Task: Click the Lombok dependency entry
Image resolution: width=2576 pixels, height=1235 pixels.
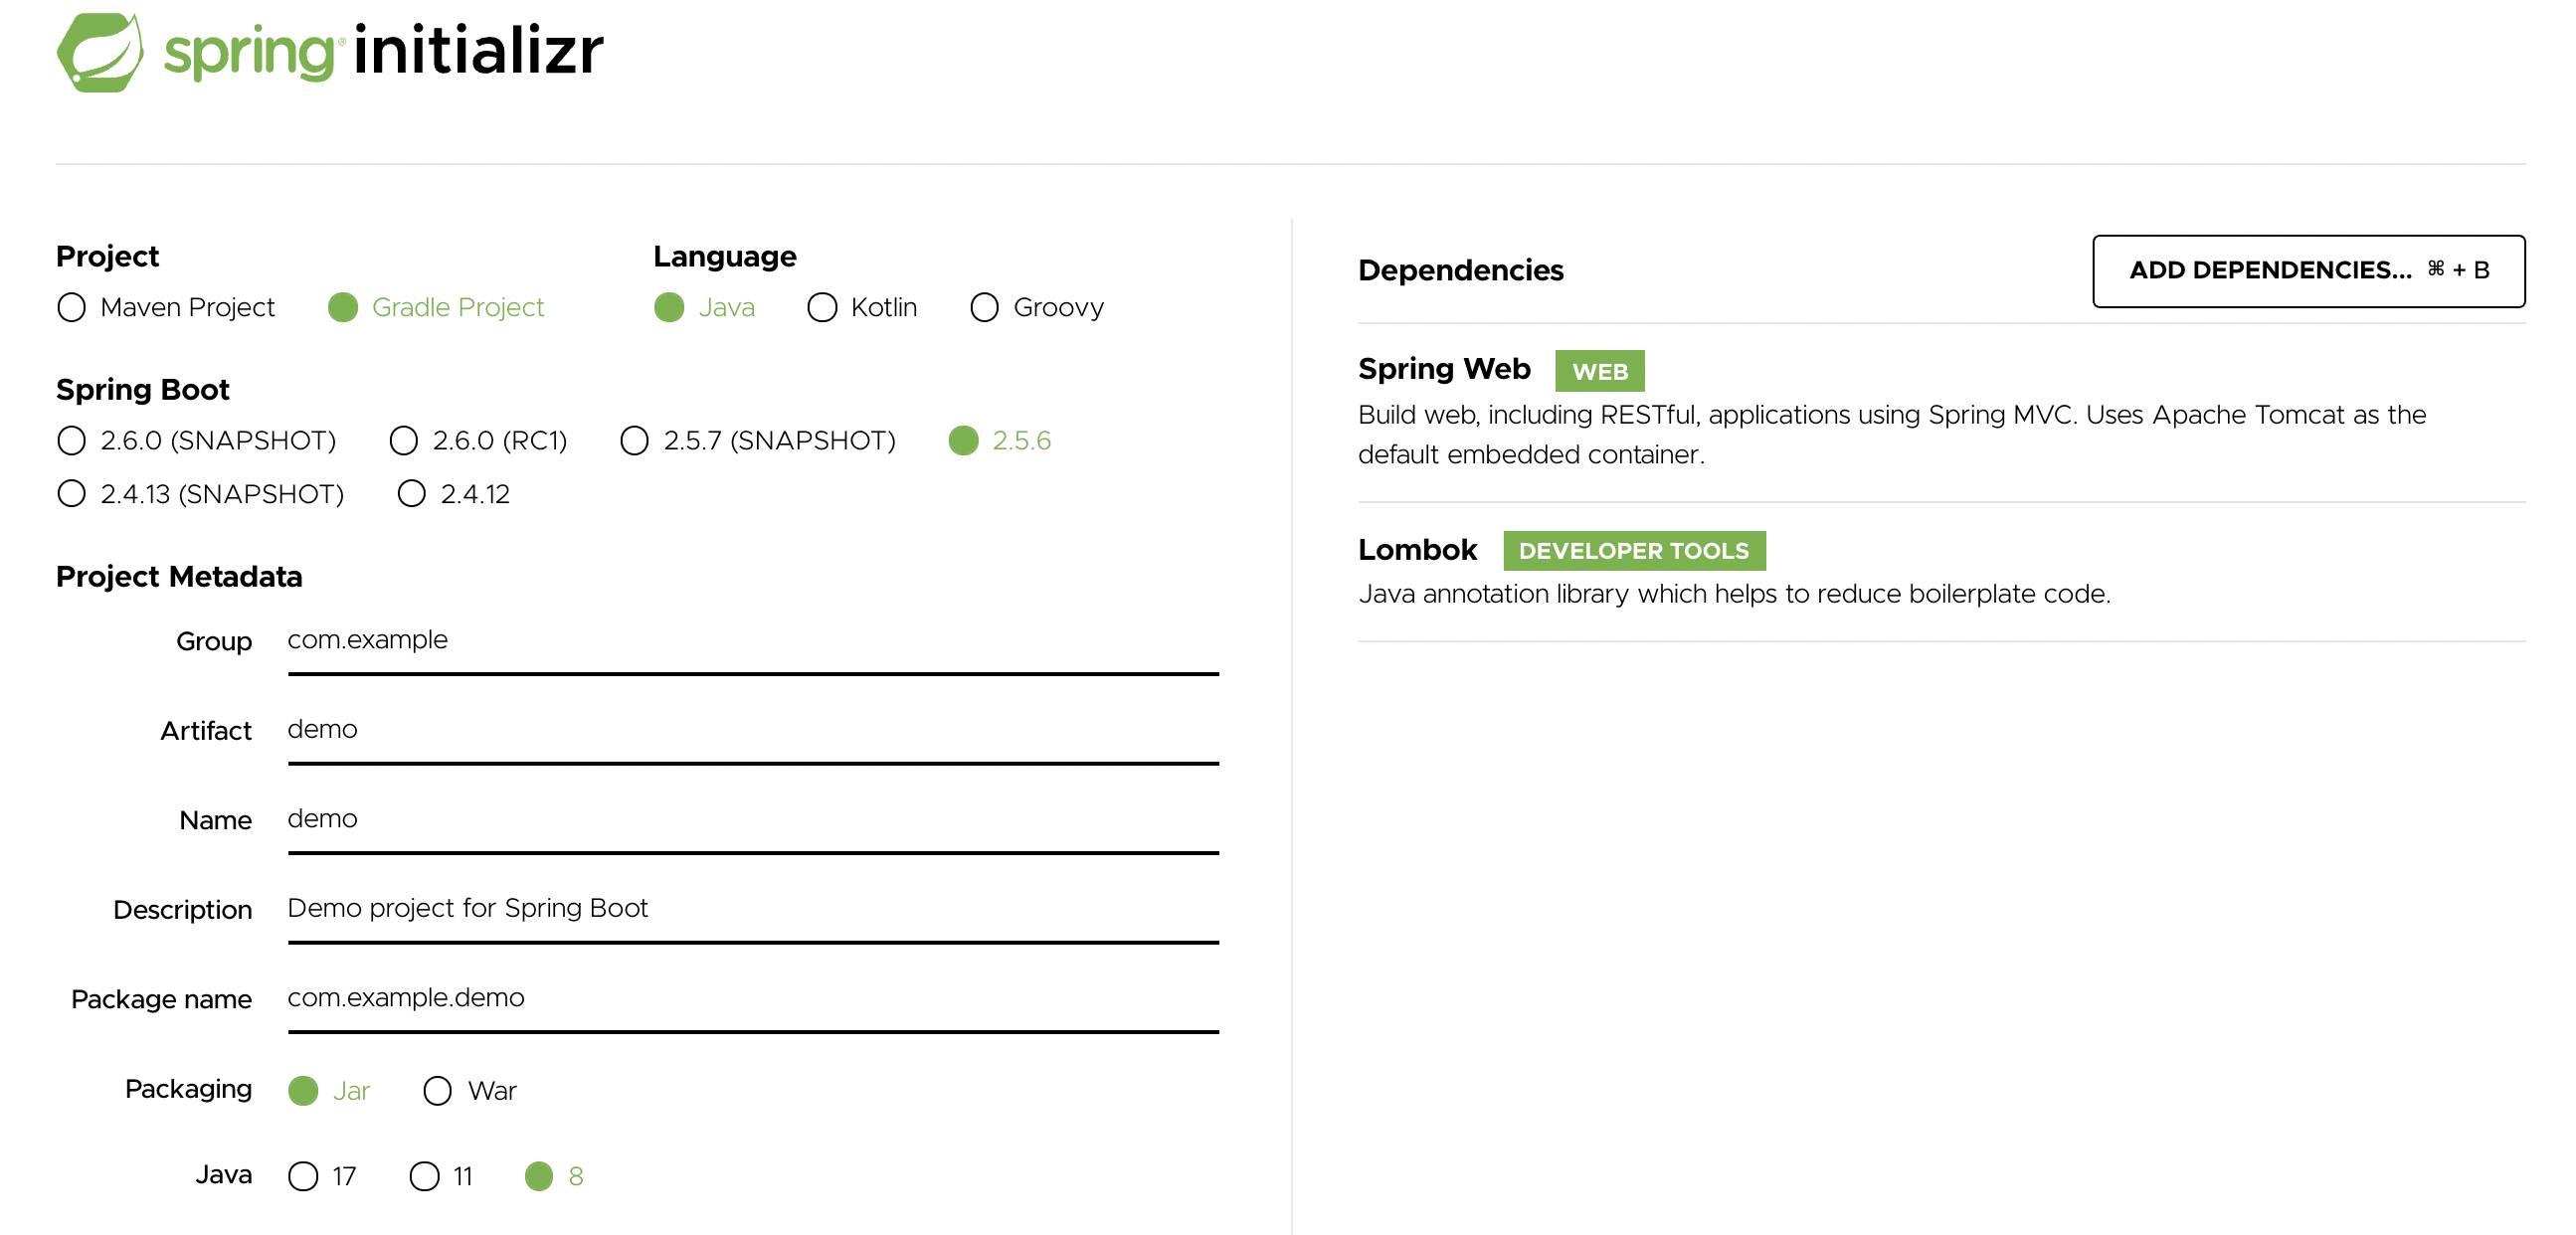Action: [x=1417, y=551]
